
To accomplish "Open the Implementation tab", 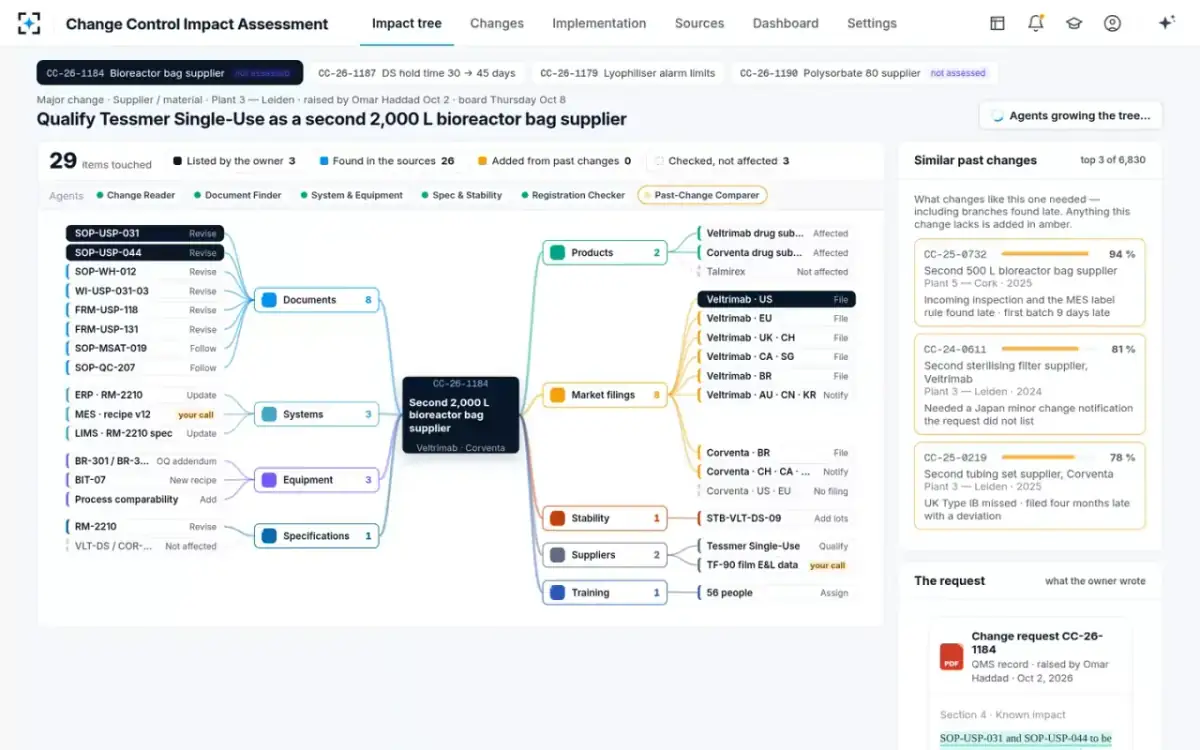I will [599, 23].
